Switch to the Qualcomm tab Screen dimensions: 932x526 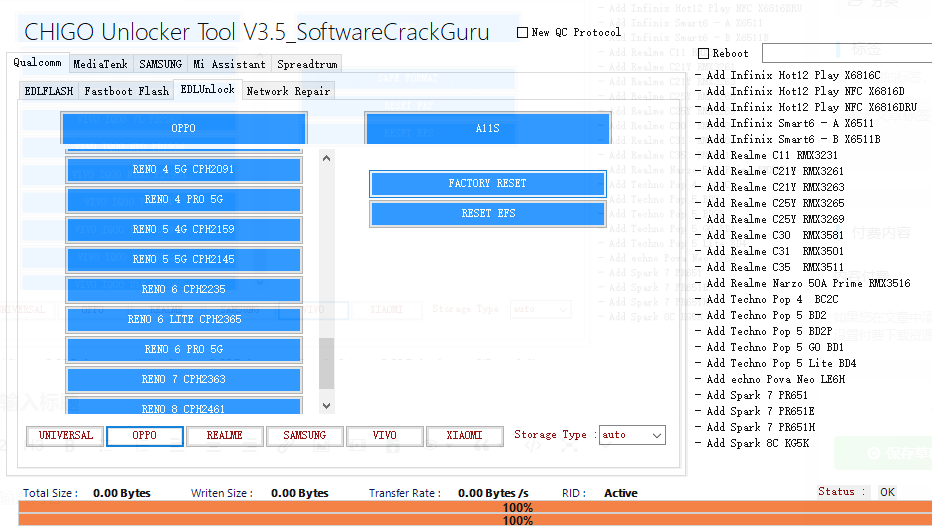pos(37,62)
